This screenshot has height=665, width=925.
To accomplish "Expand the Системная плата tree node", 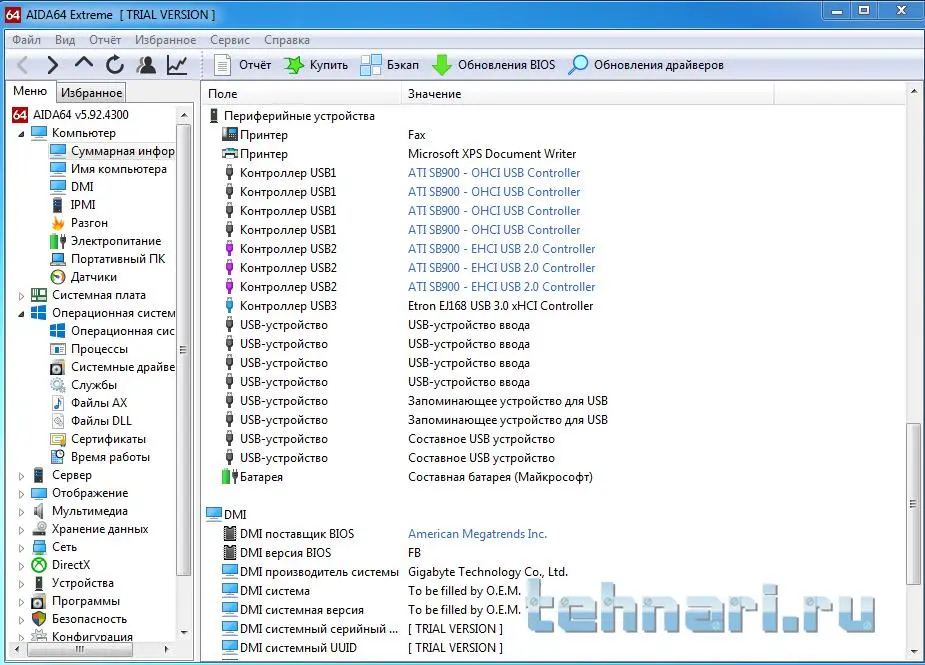I will [x=22, y=296].
